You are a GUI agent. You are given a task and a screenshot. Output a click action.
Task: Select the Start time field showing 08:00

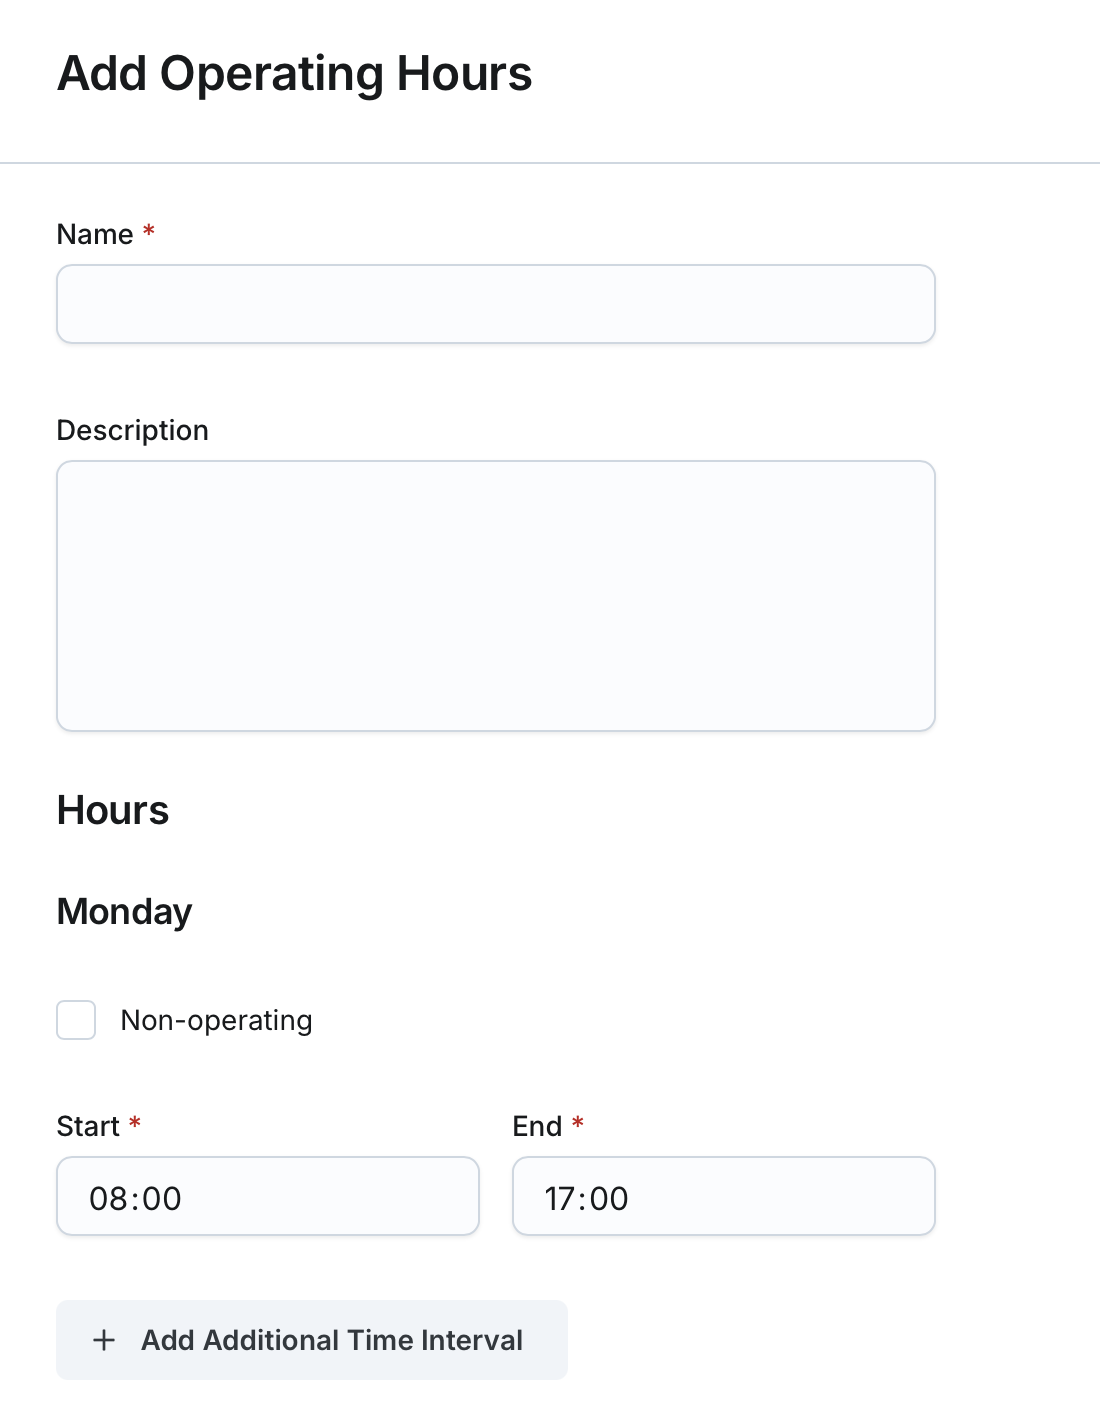pyautogui.click(x=267, y=1197)
